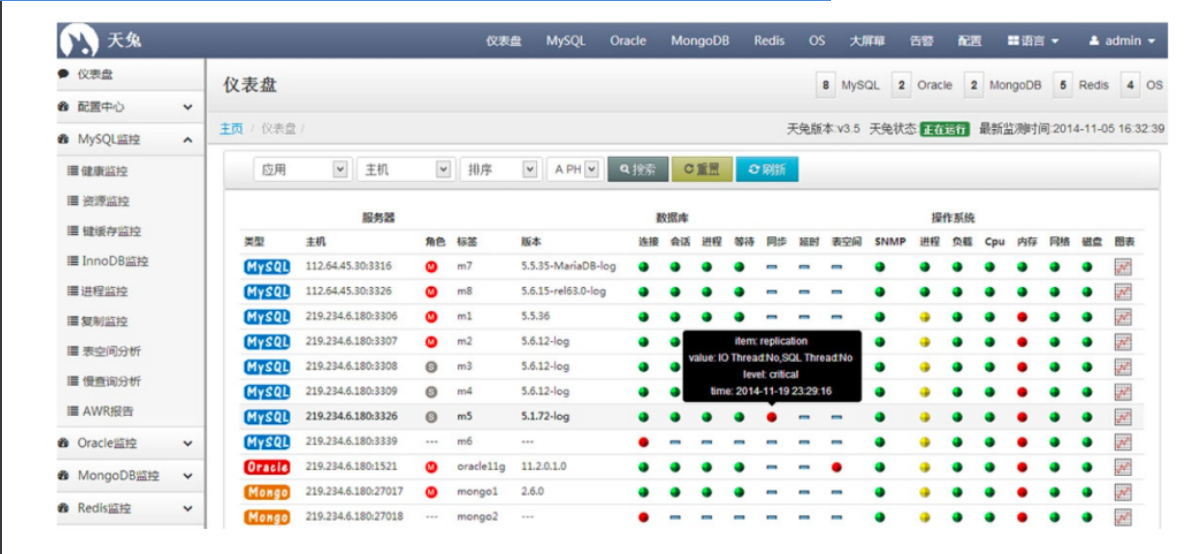Open the 排序 dropdown filter
The image size is (1193, 554).
coord(500,170)
